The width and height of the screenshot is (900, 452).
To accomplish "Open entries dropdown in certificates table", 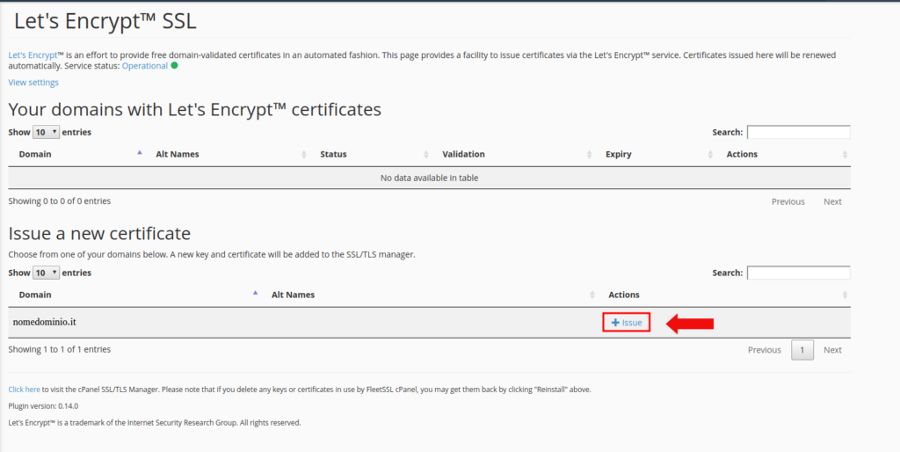I will pos(46,132).
